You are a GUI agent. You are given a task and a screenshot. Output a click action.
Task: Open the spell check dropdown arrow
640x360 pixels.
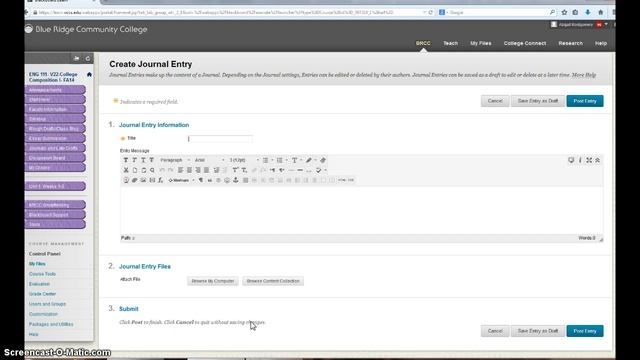point(325,170)
